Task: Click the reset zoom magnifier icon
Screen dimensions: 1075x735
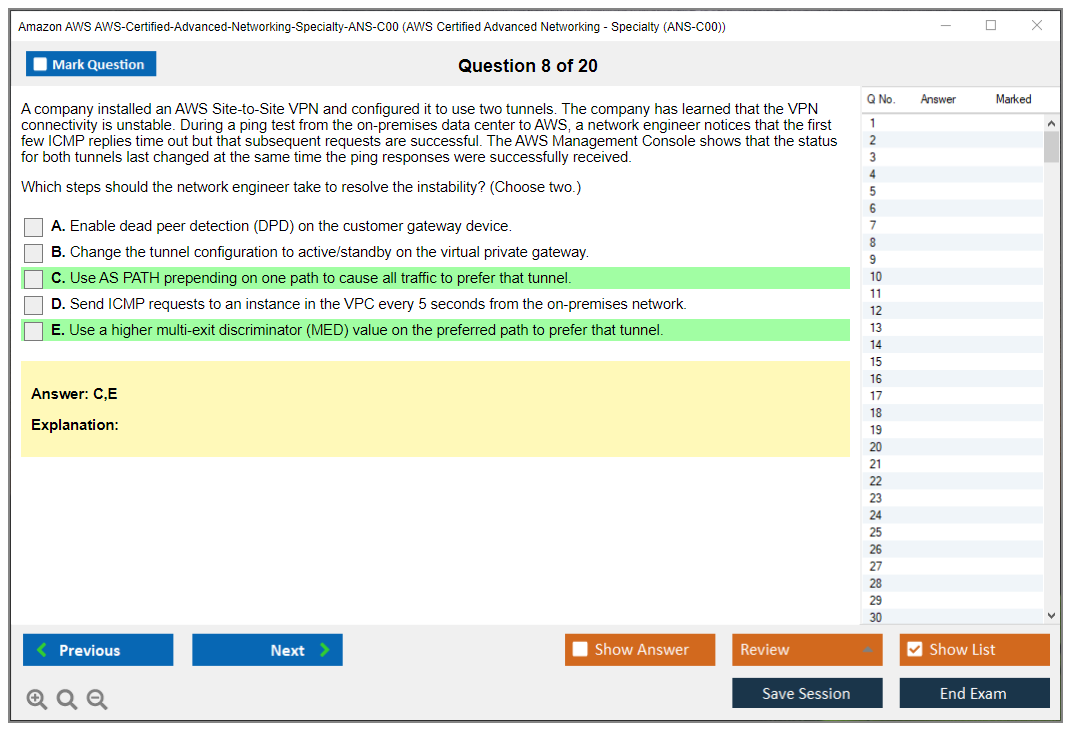Action: (x=67, y=700)
